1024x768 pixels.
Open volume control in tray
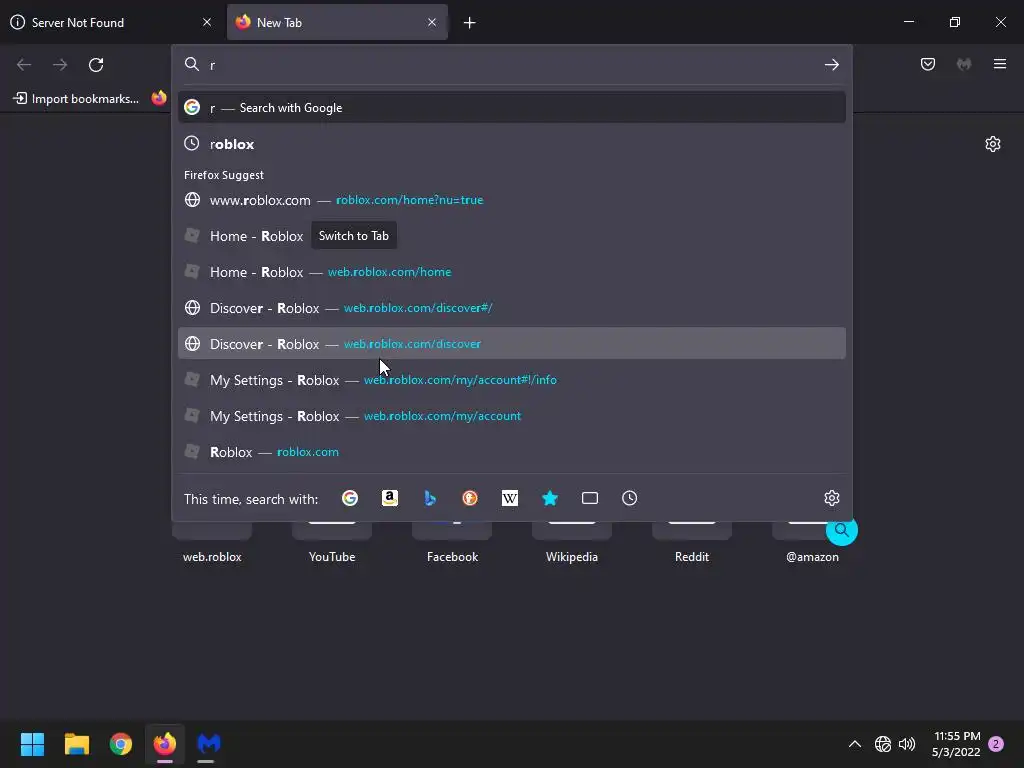point(907,744)
